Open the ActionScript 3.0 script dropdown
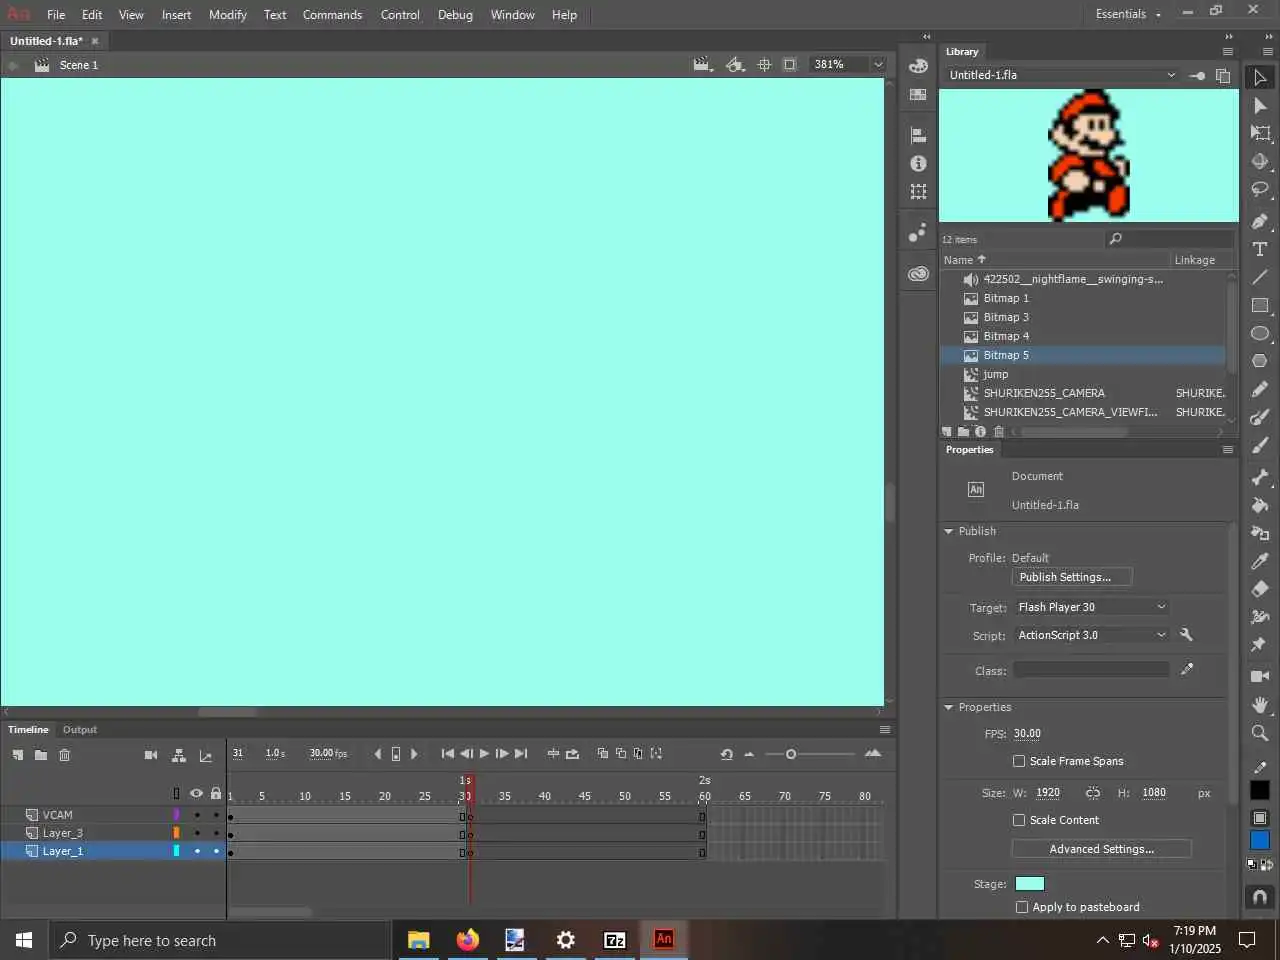This screenshot has width=1280, height=960. (x=1092, y=635)
